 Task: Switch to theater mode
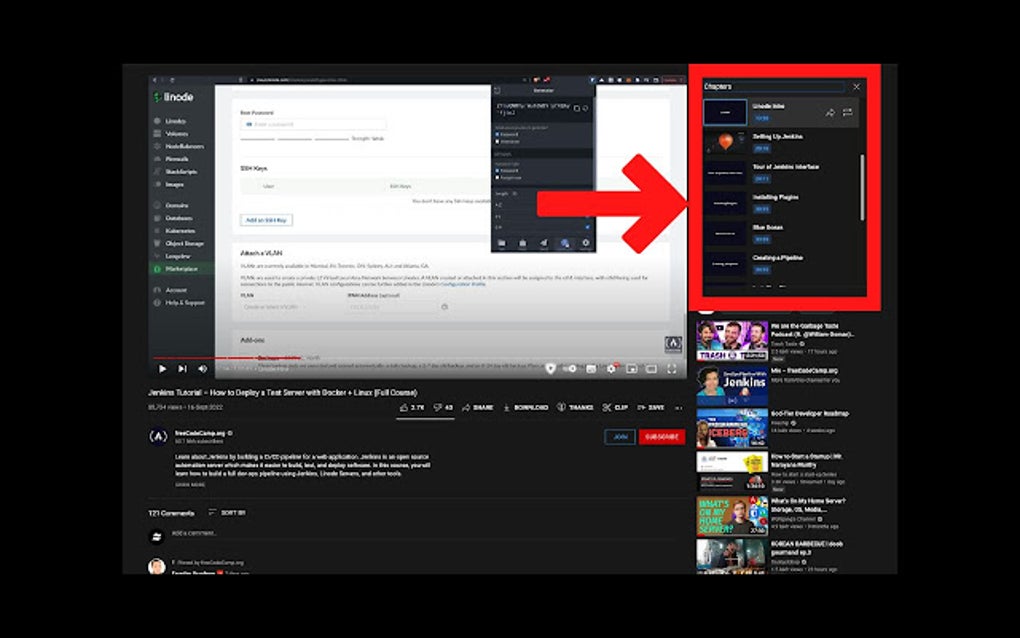[x=651, y=368]
